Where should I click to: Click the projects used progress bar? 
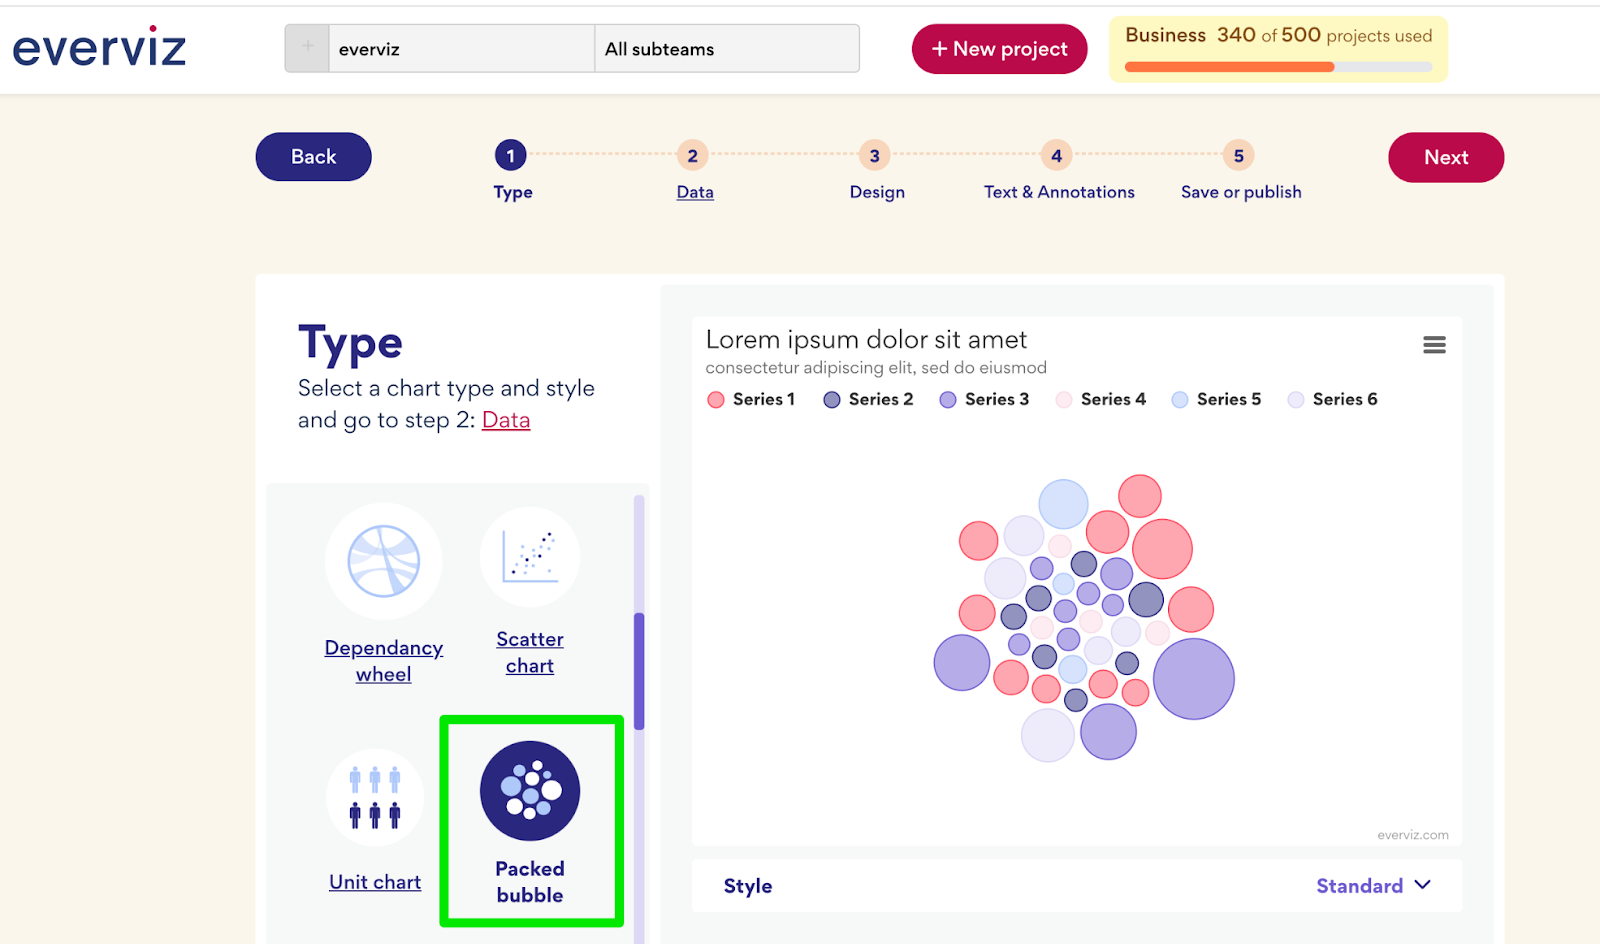(1278, 67)
